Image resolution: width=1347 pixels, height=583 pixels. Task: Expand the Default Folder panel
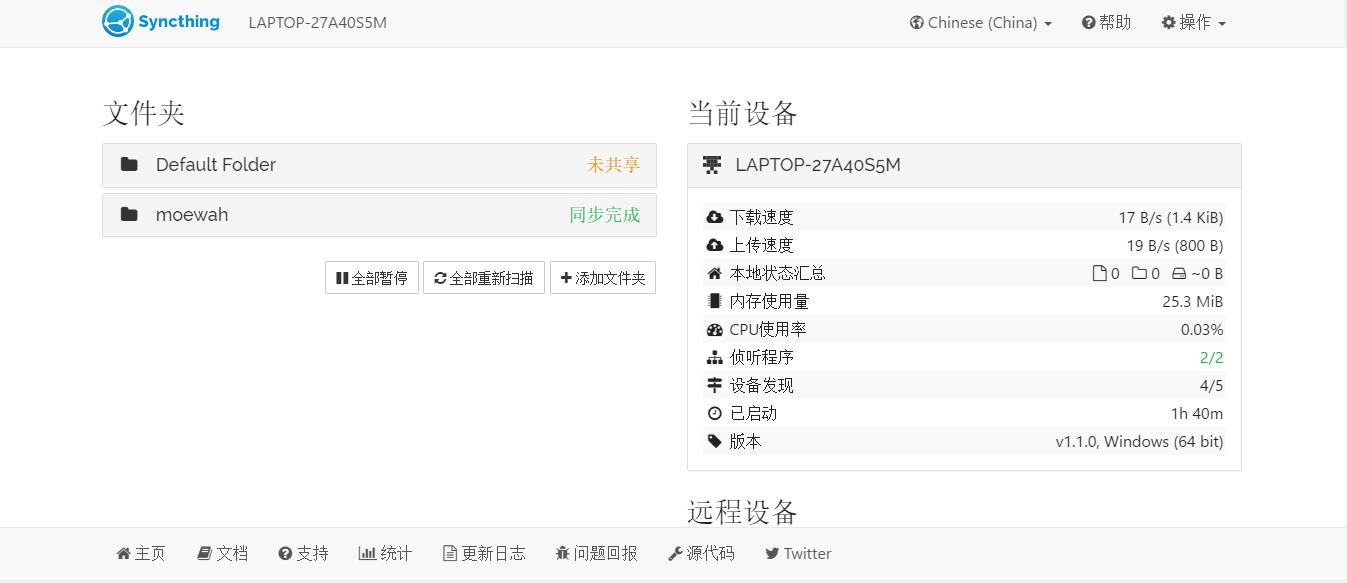(379, 165)
